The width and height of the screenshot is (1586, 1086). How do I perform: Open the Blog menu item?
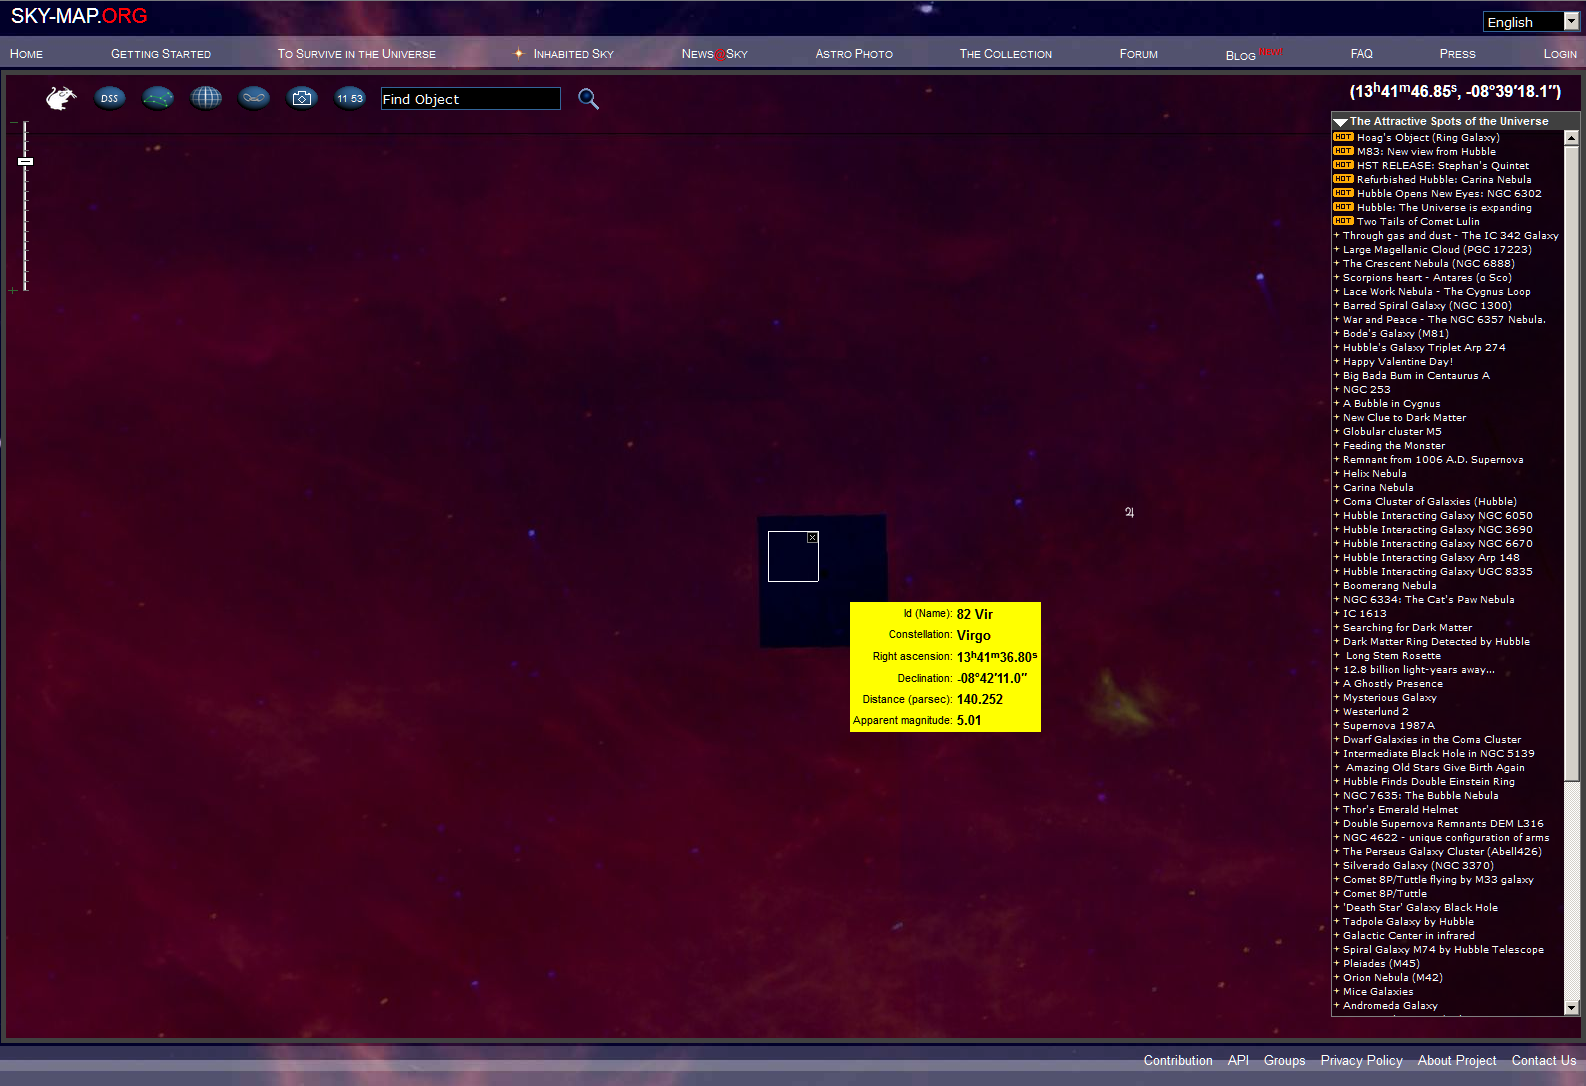click(1241, 55)
